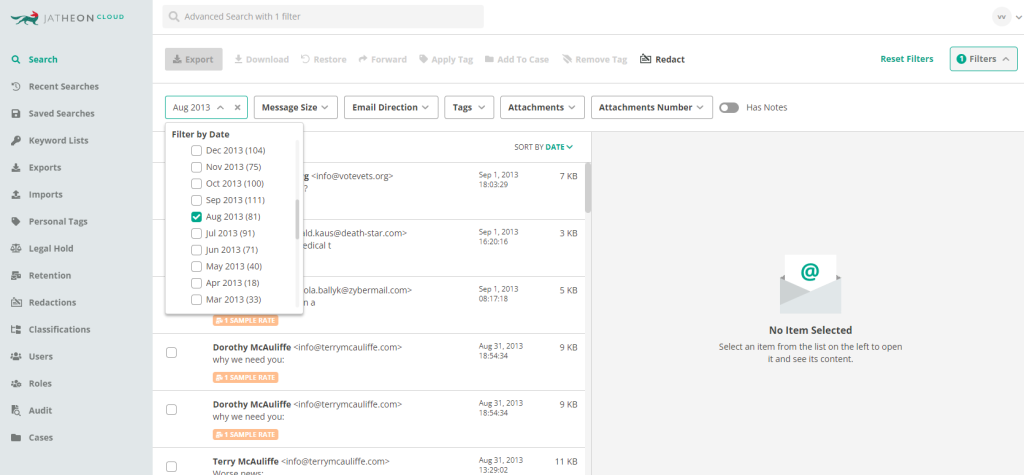The height and width of the screenshot is (475, 1024).
Task: Click the Forward toolbar item
Action: pos(383,59)
